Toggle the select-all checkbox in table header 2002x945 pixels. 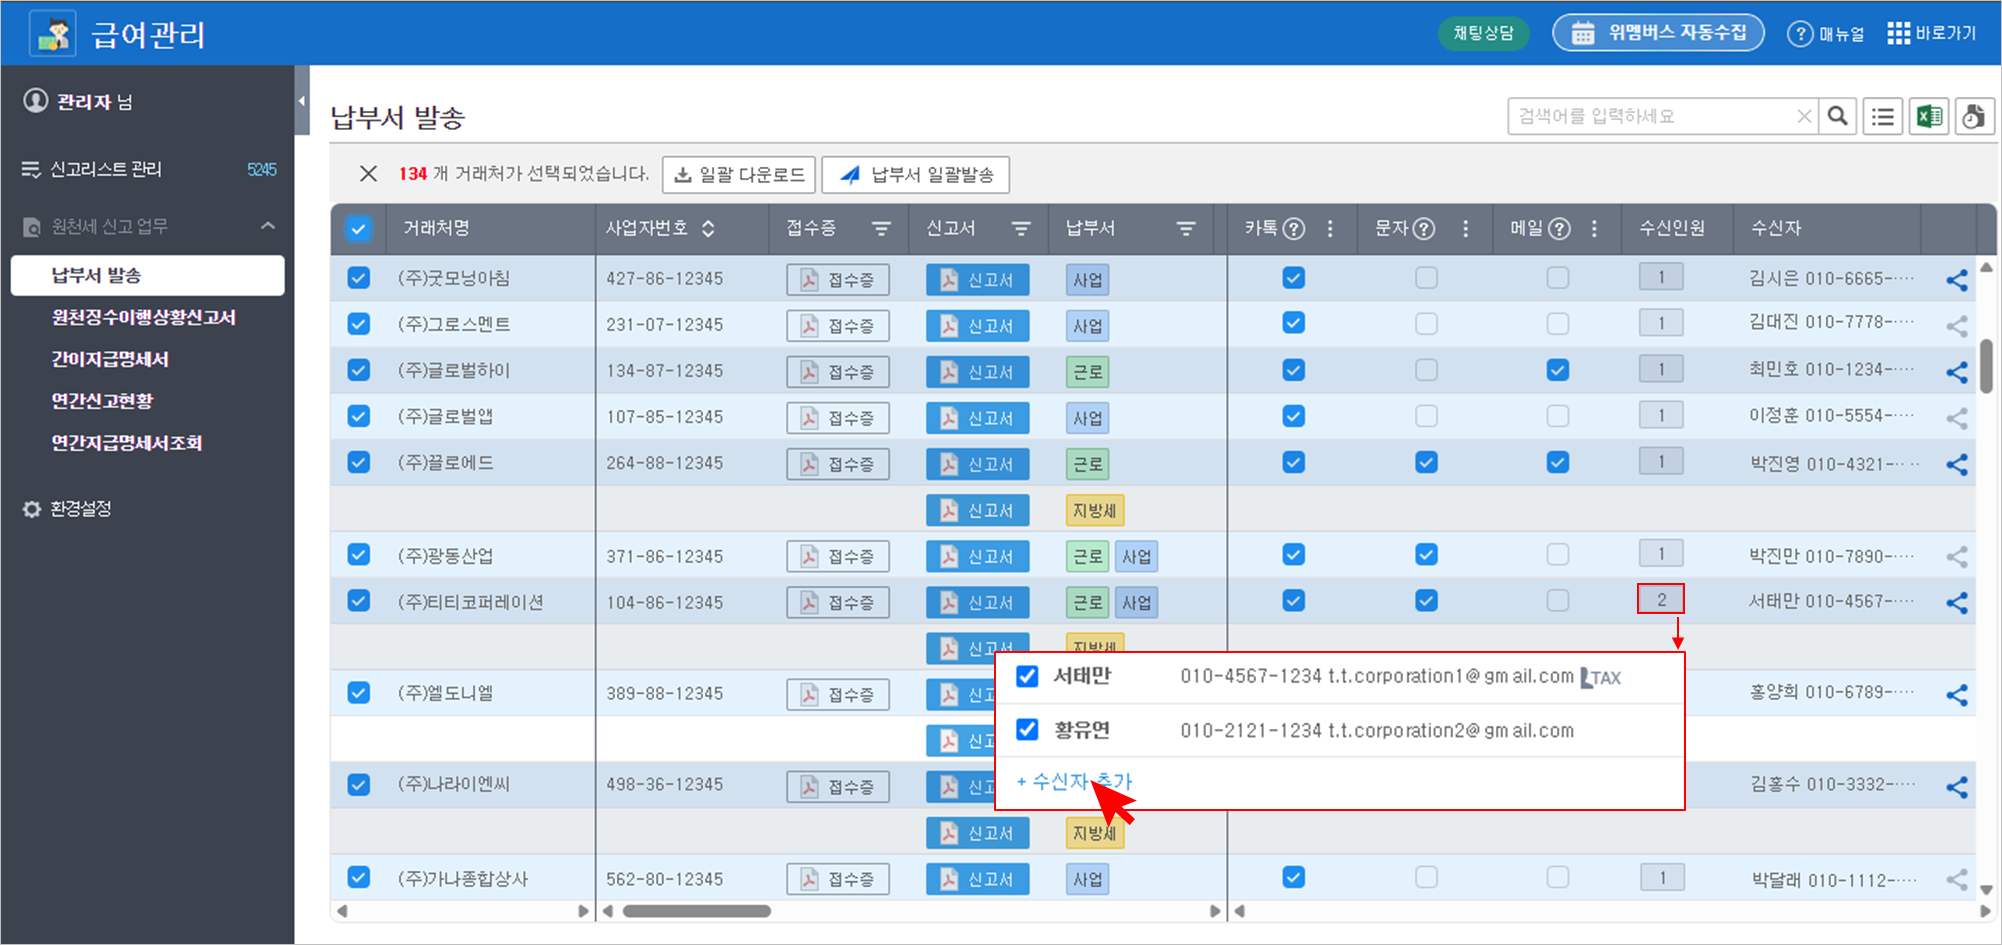pos(358,229)
